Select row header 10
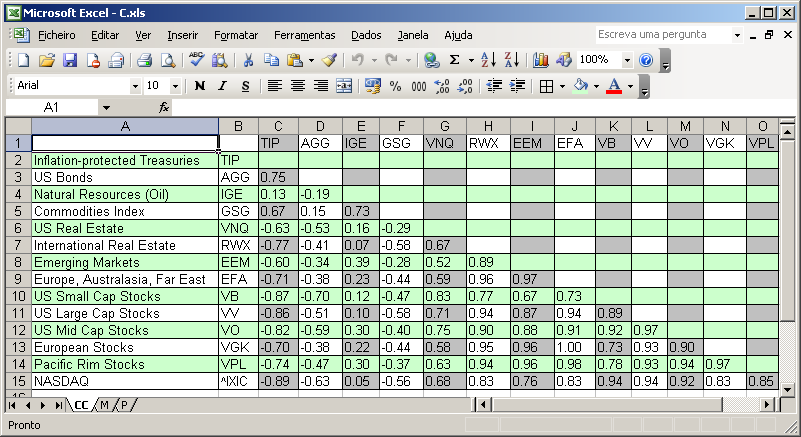 [18, 296]
